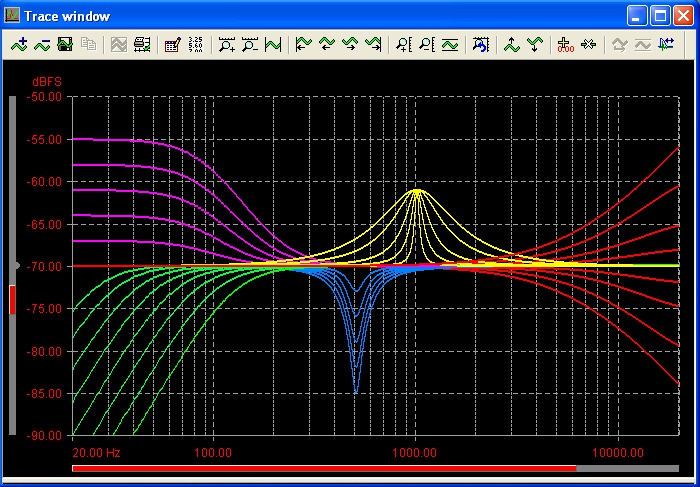This screenshot has height=487, width=700.
Task: Click the scroll trace right icon
Action: pos(350,44)
